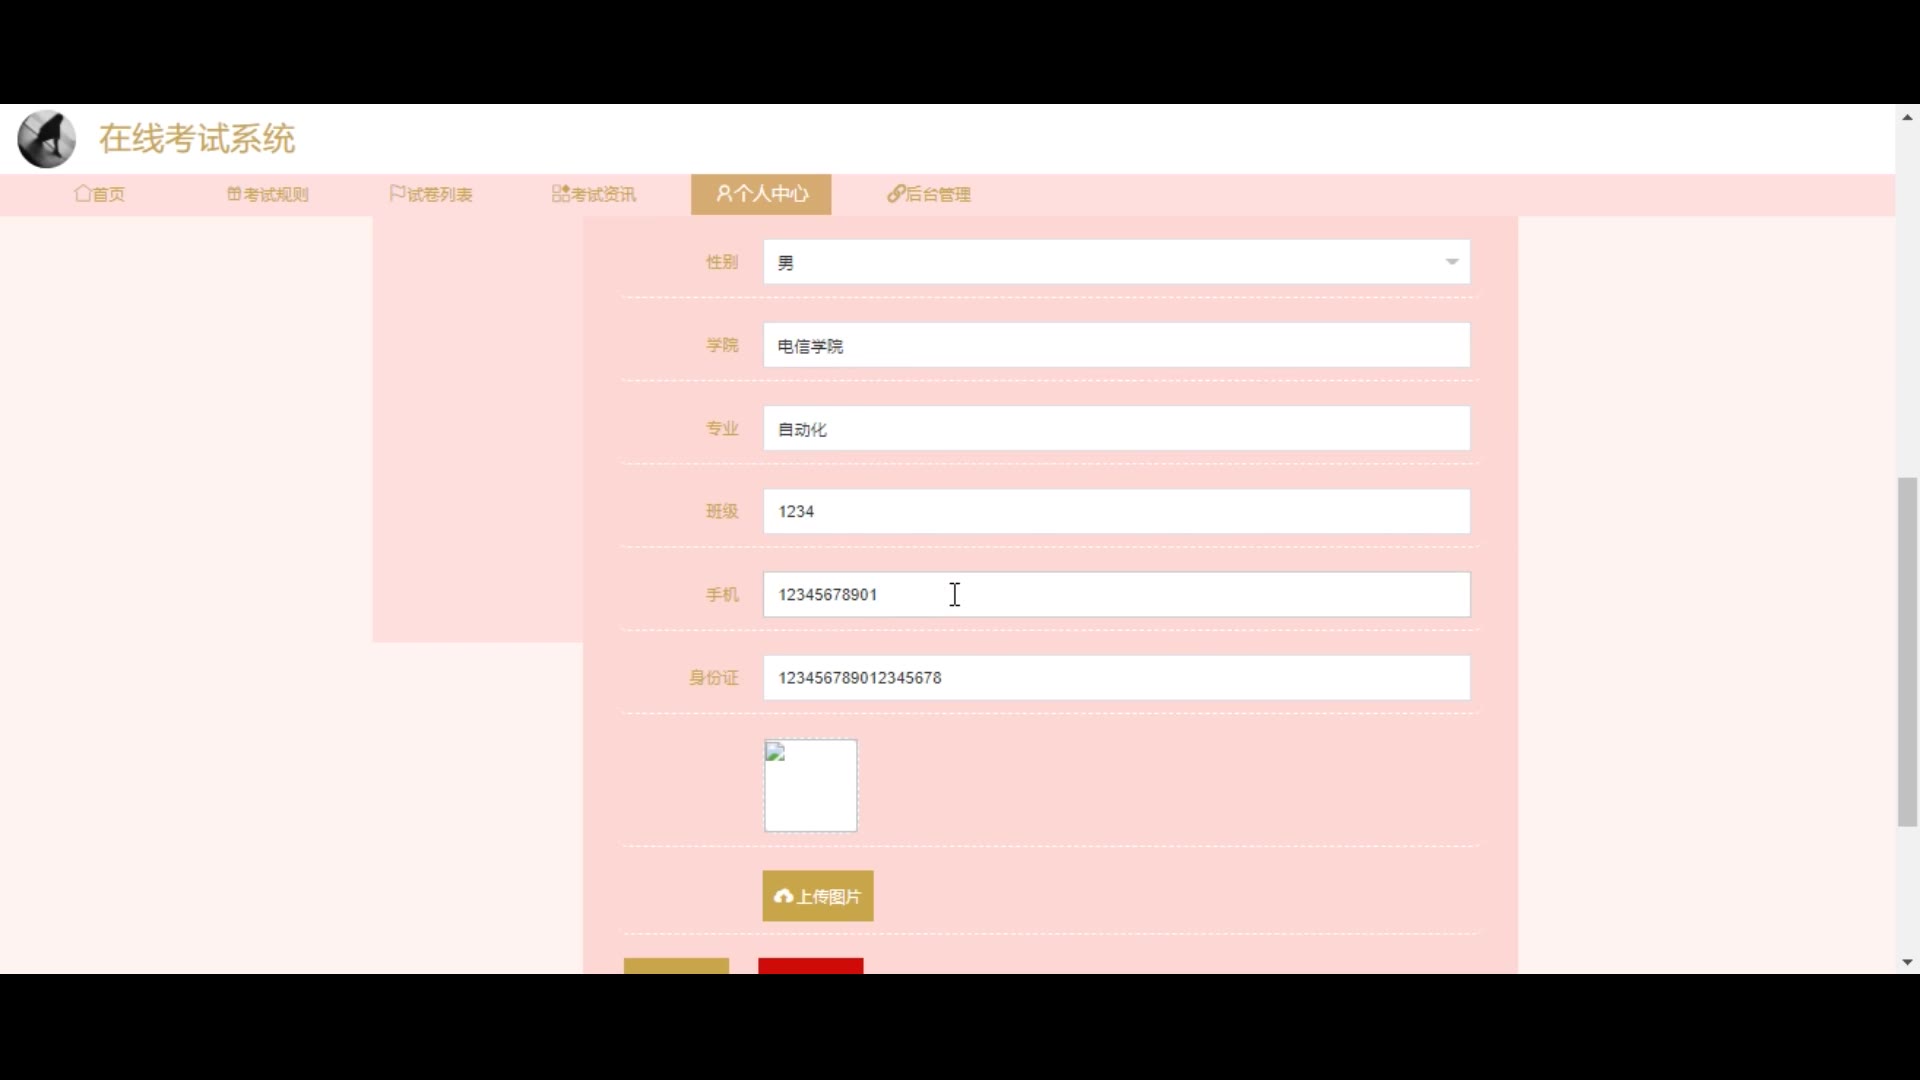Click the broken avatar image thumbnail
The image size is (1920, 1080).
(x=810, y=786)
